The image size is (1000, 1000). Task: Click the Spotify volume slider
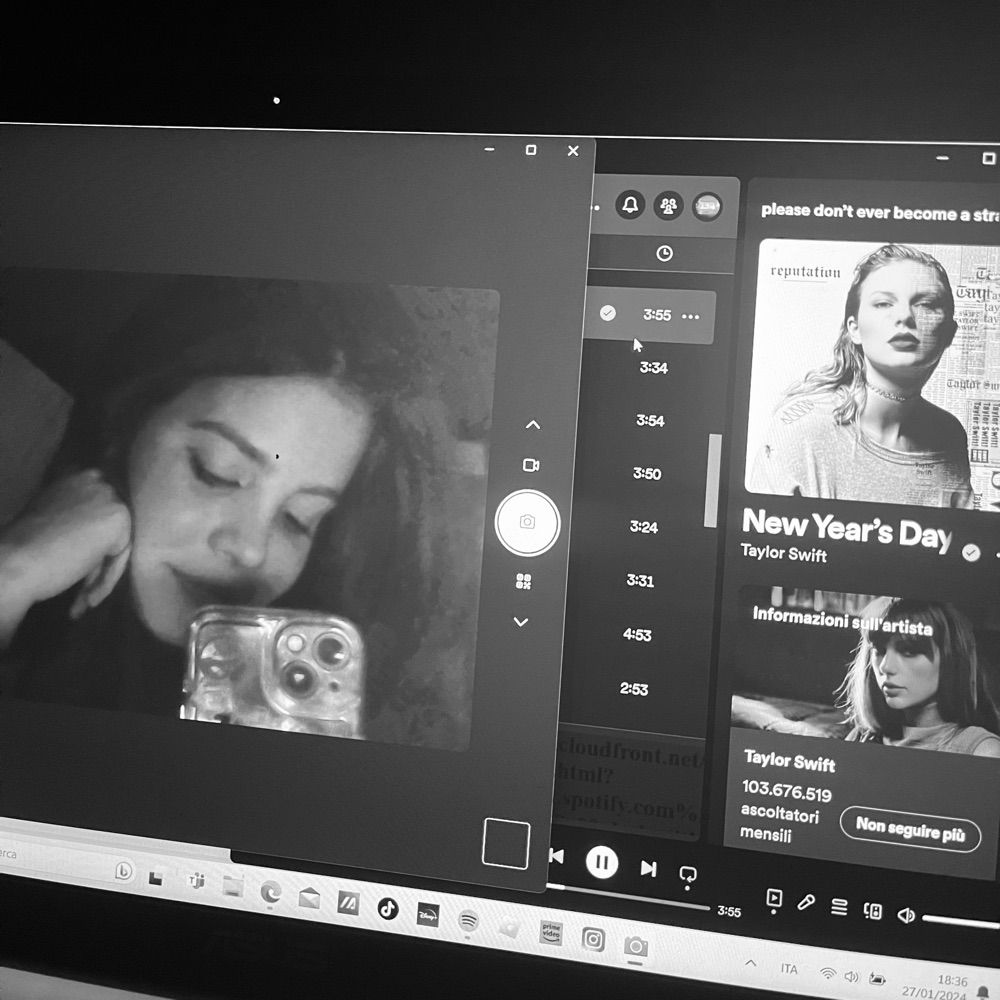961,922
